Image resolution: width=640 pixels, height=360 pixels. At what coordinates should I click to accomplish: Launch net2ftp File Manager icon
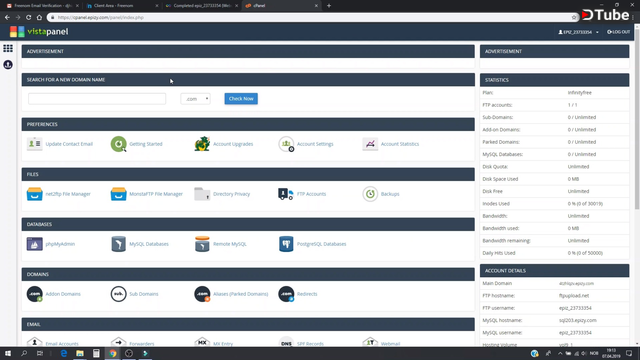pos(35,194)
